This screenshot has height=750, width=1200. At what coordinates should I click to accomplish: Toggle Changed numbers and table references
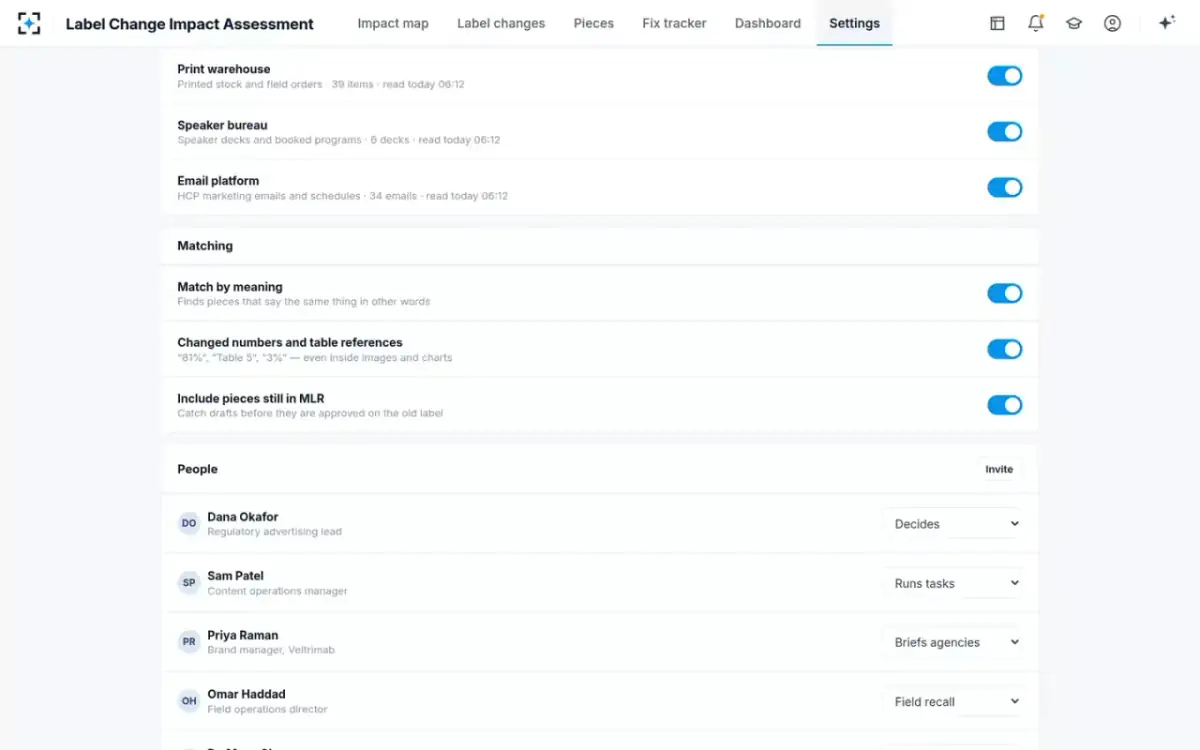[1005, 349]
